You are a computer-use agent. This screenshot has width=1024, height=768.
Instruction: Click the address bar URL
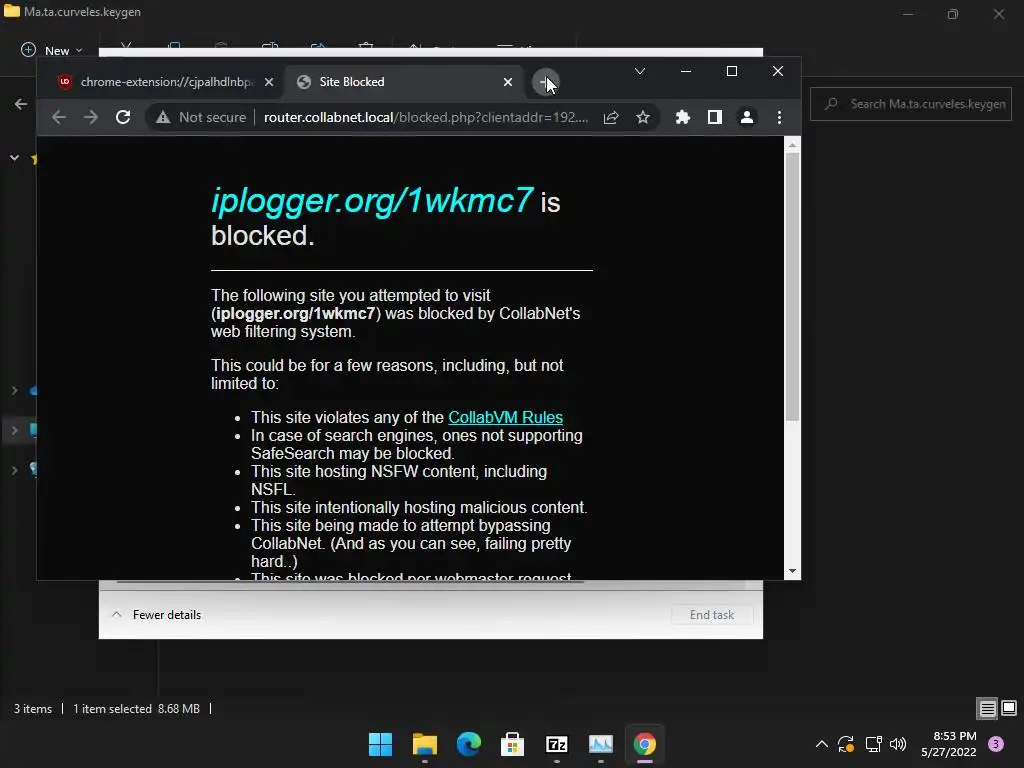click(426, 118)
